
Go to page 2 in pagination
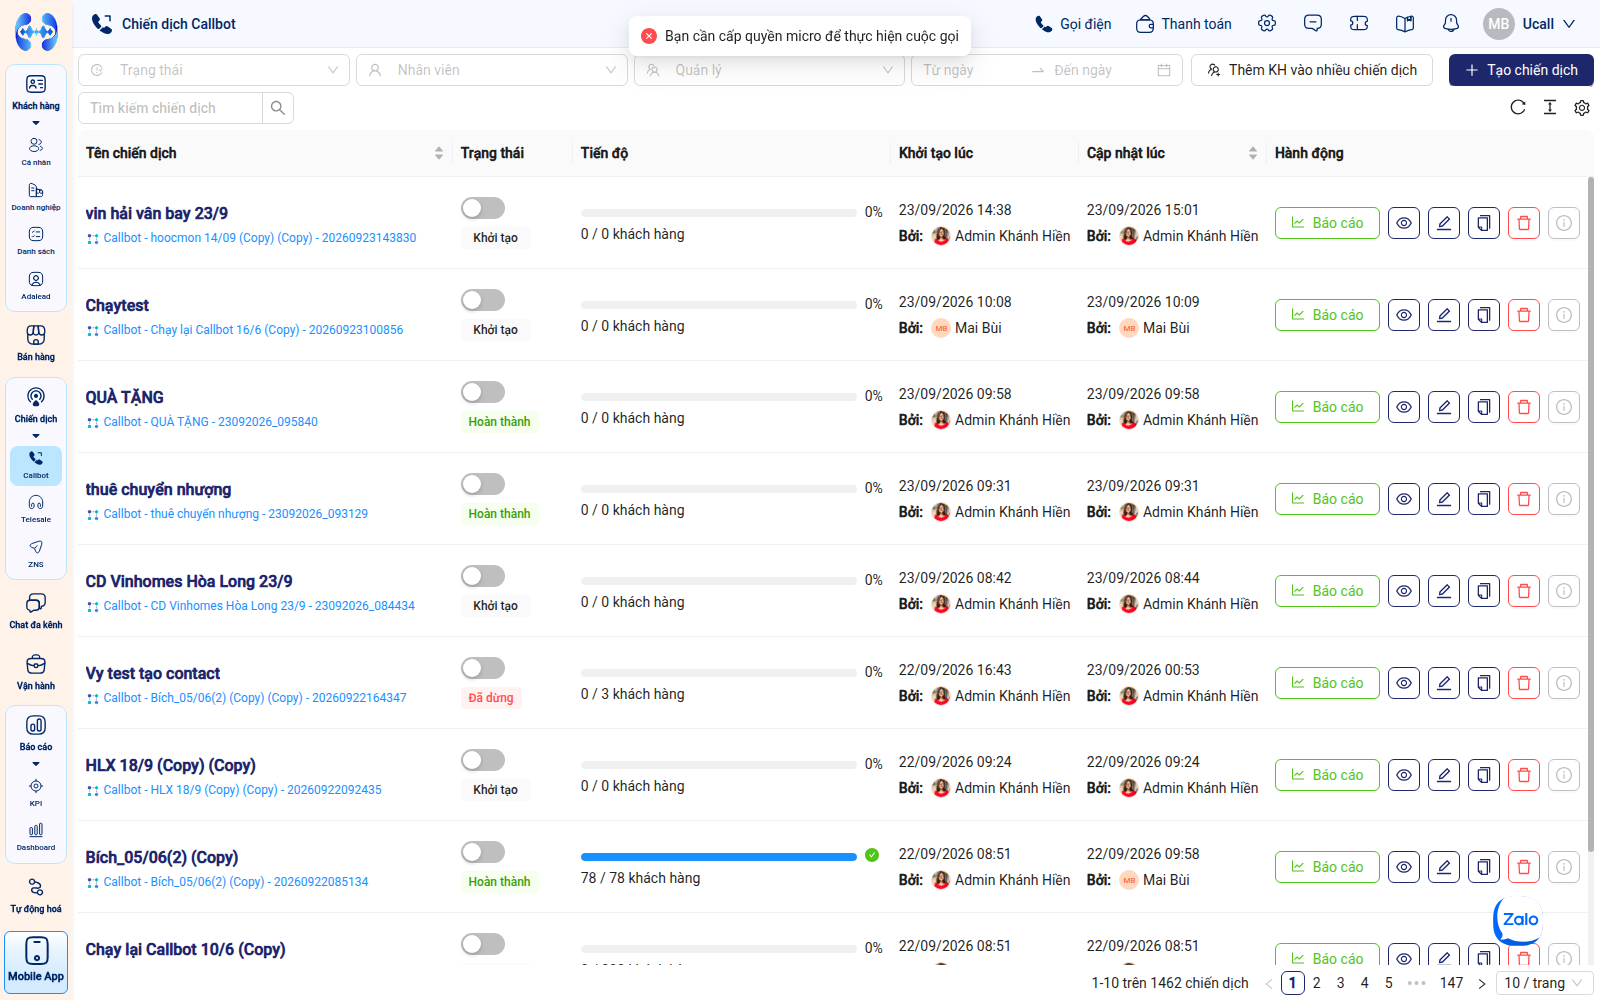pos(1317,983)
